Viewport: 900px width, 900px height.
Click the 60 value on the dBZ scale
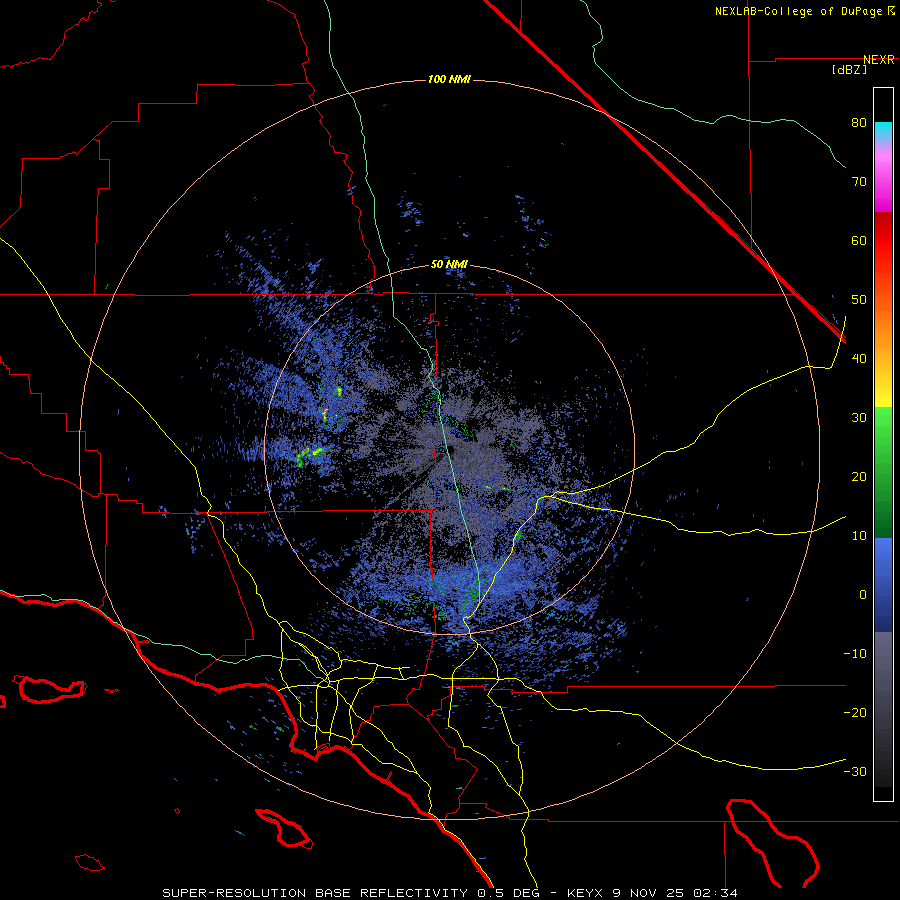tap(859, 240)
